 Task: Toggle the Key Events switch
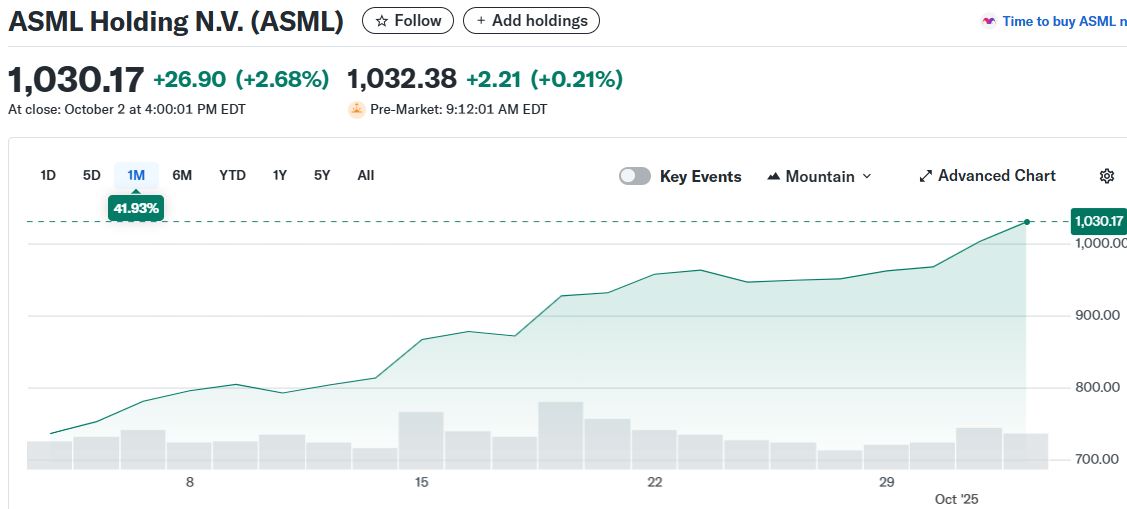point(635,176)
